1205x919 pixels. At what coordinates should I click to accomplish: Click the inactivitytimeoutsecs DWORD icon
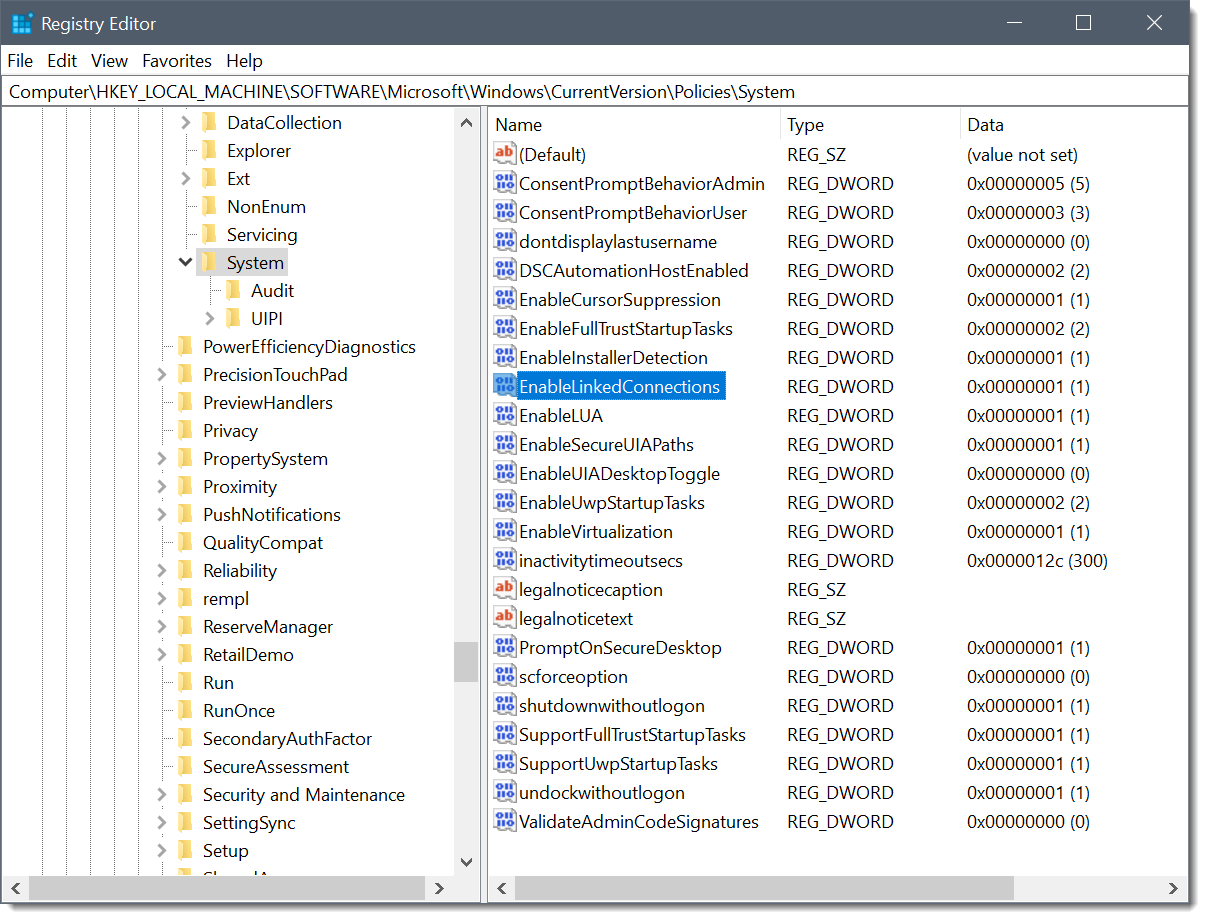click(x=504, y=560)
